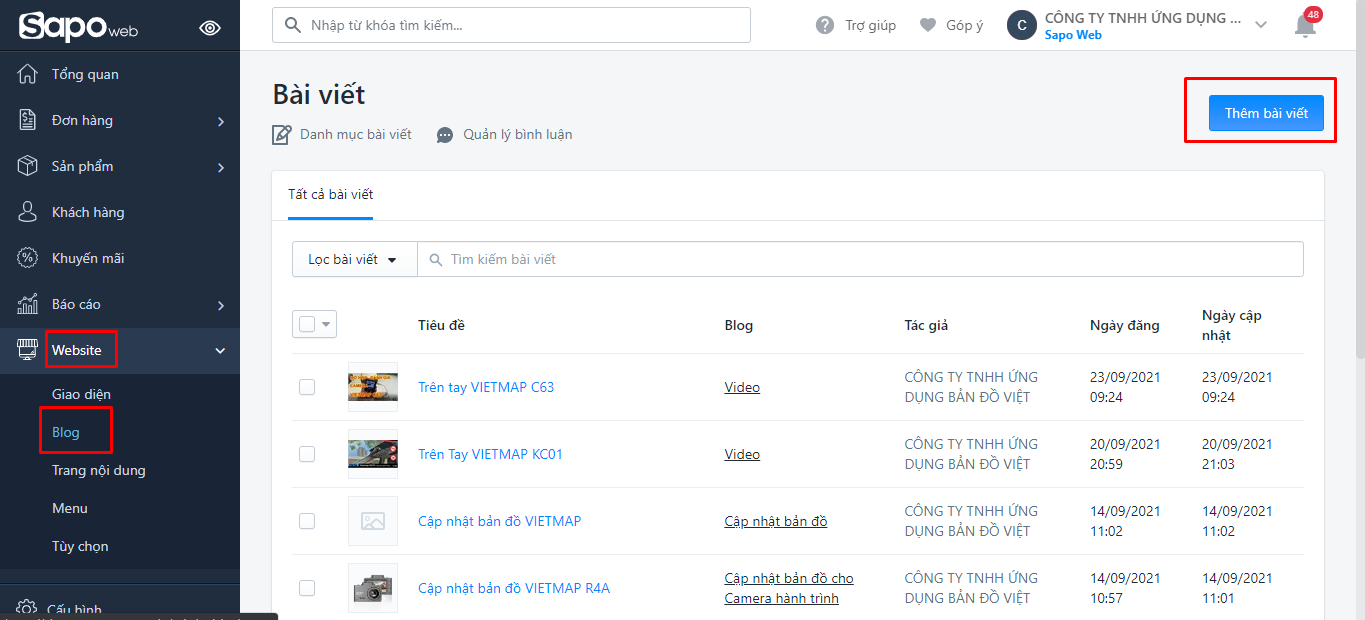Open the bulk-select dropdown arrow in header
Screen dimensions: 1365x620
point(326,324)
